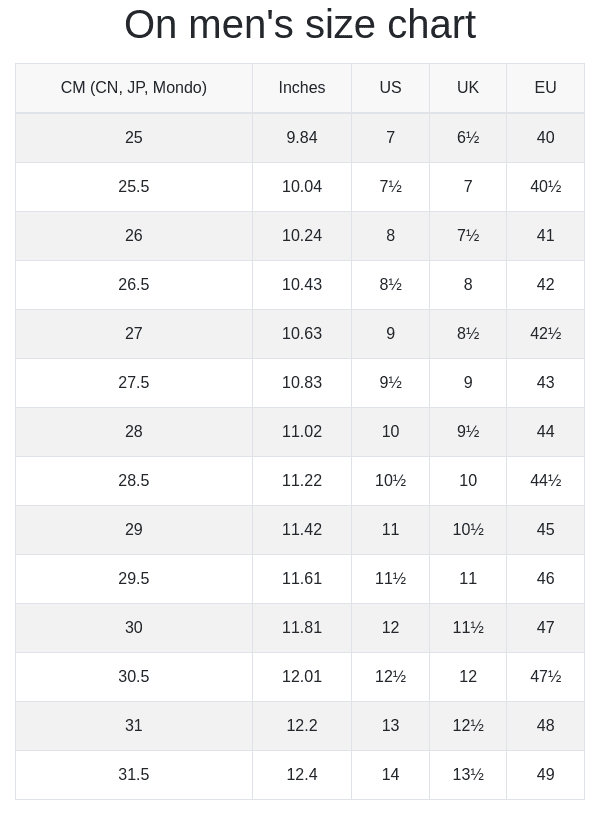
Task: Select the 9.84 inches cell
Action: [x=302, y=138]
